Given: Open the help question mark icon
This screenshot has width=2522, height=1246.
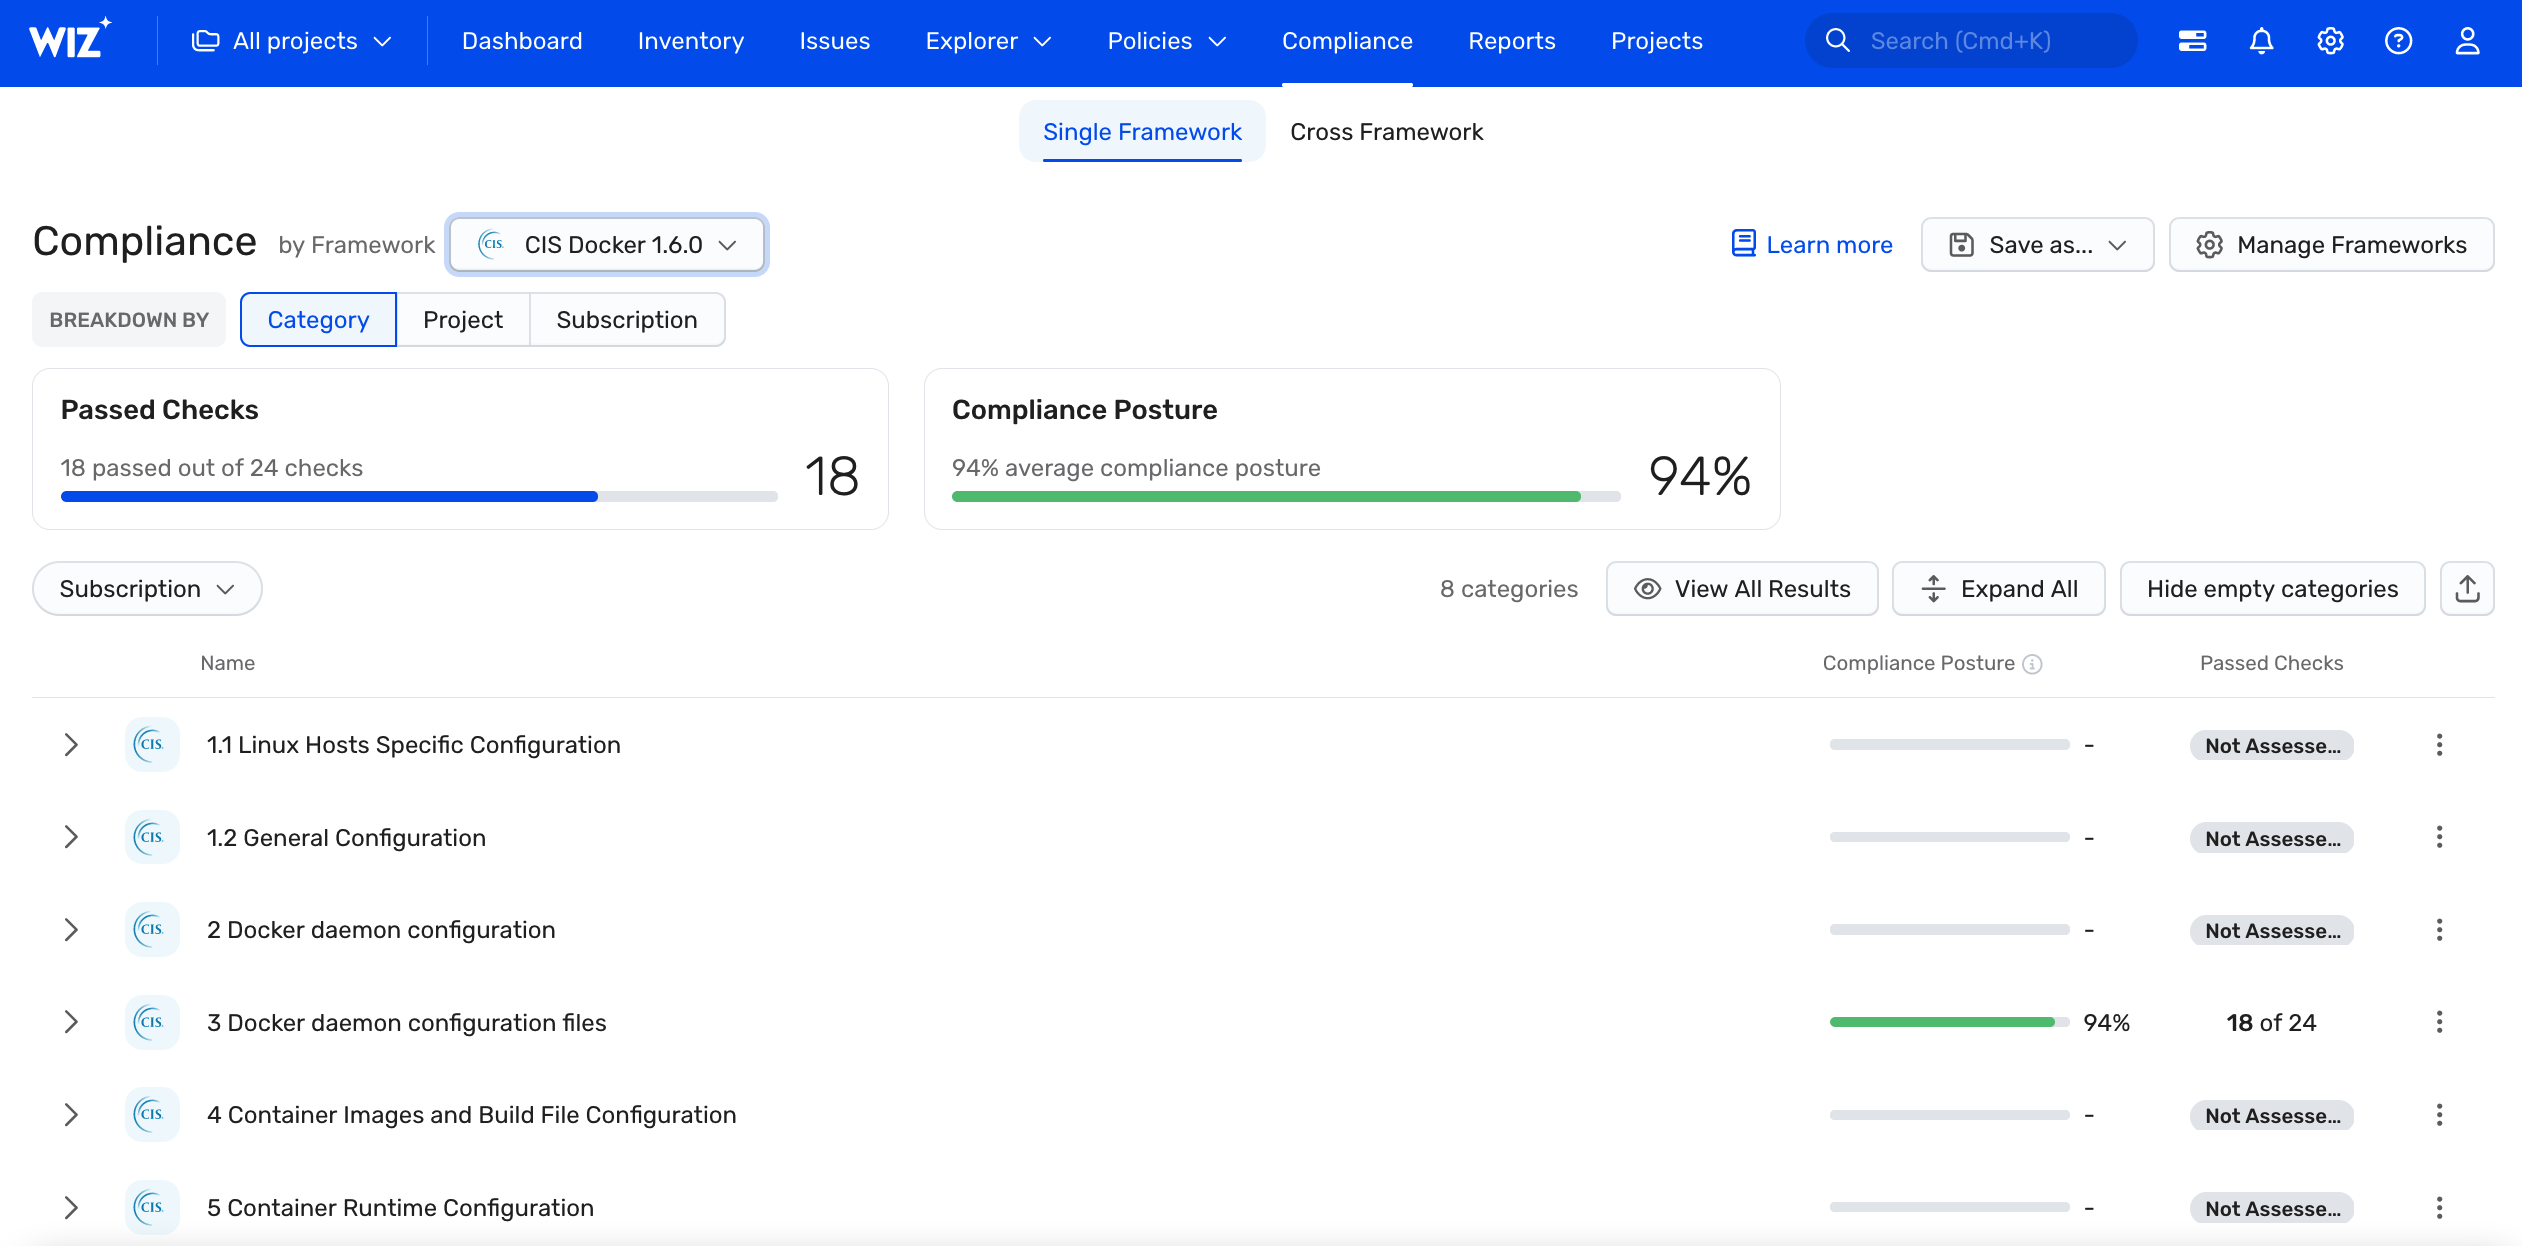Looking at the screenshot, I should (2398, 41).
